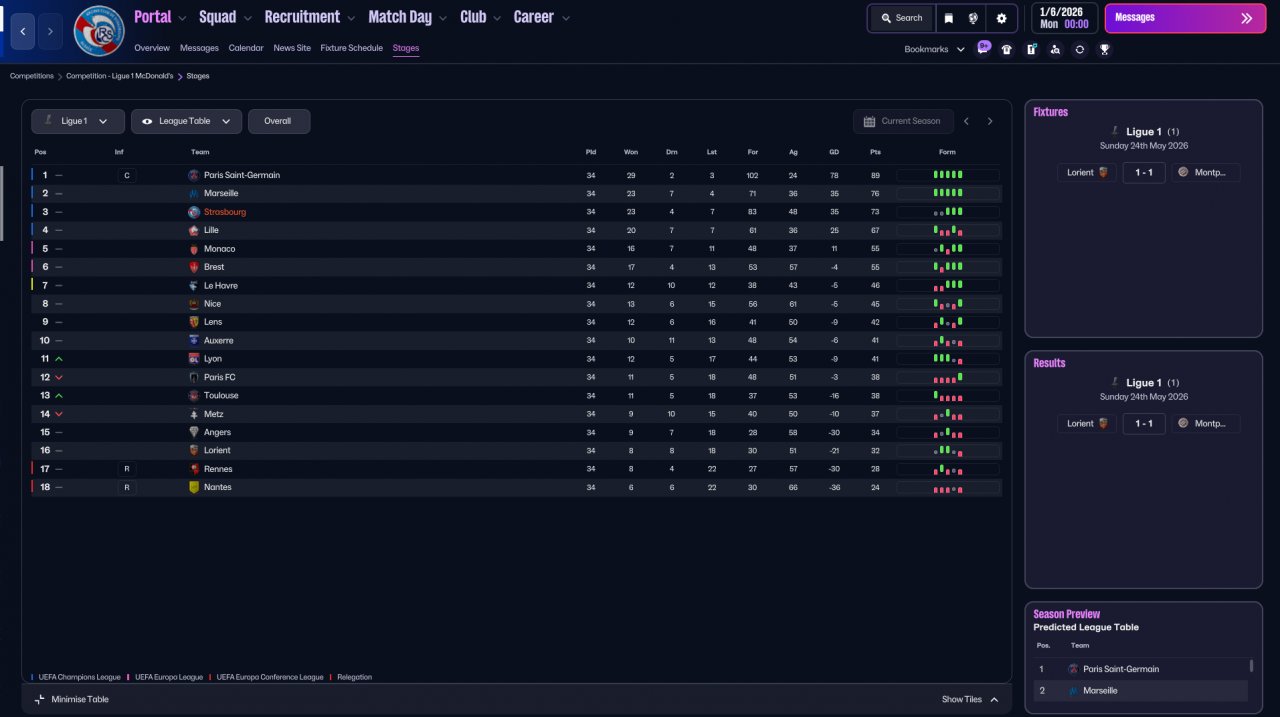Click the Strasbourg team name in table
Image resolution: width=1280 pixels, height=717 pixels.
coord(225,212)
